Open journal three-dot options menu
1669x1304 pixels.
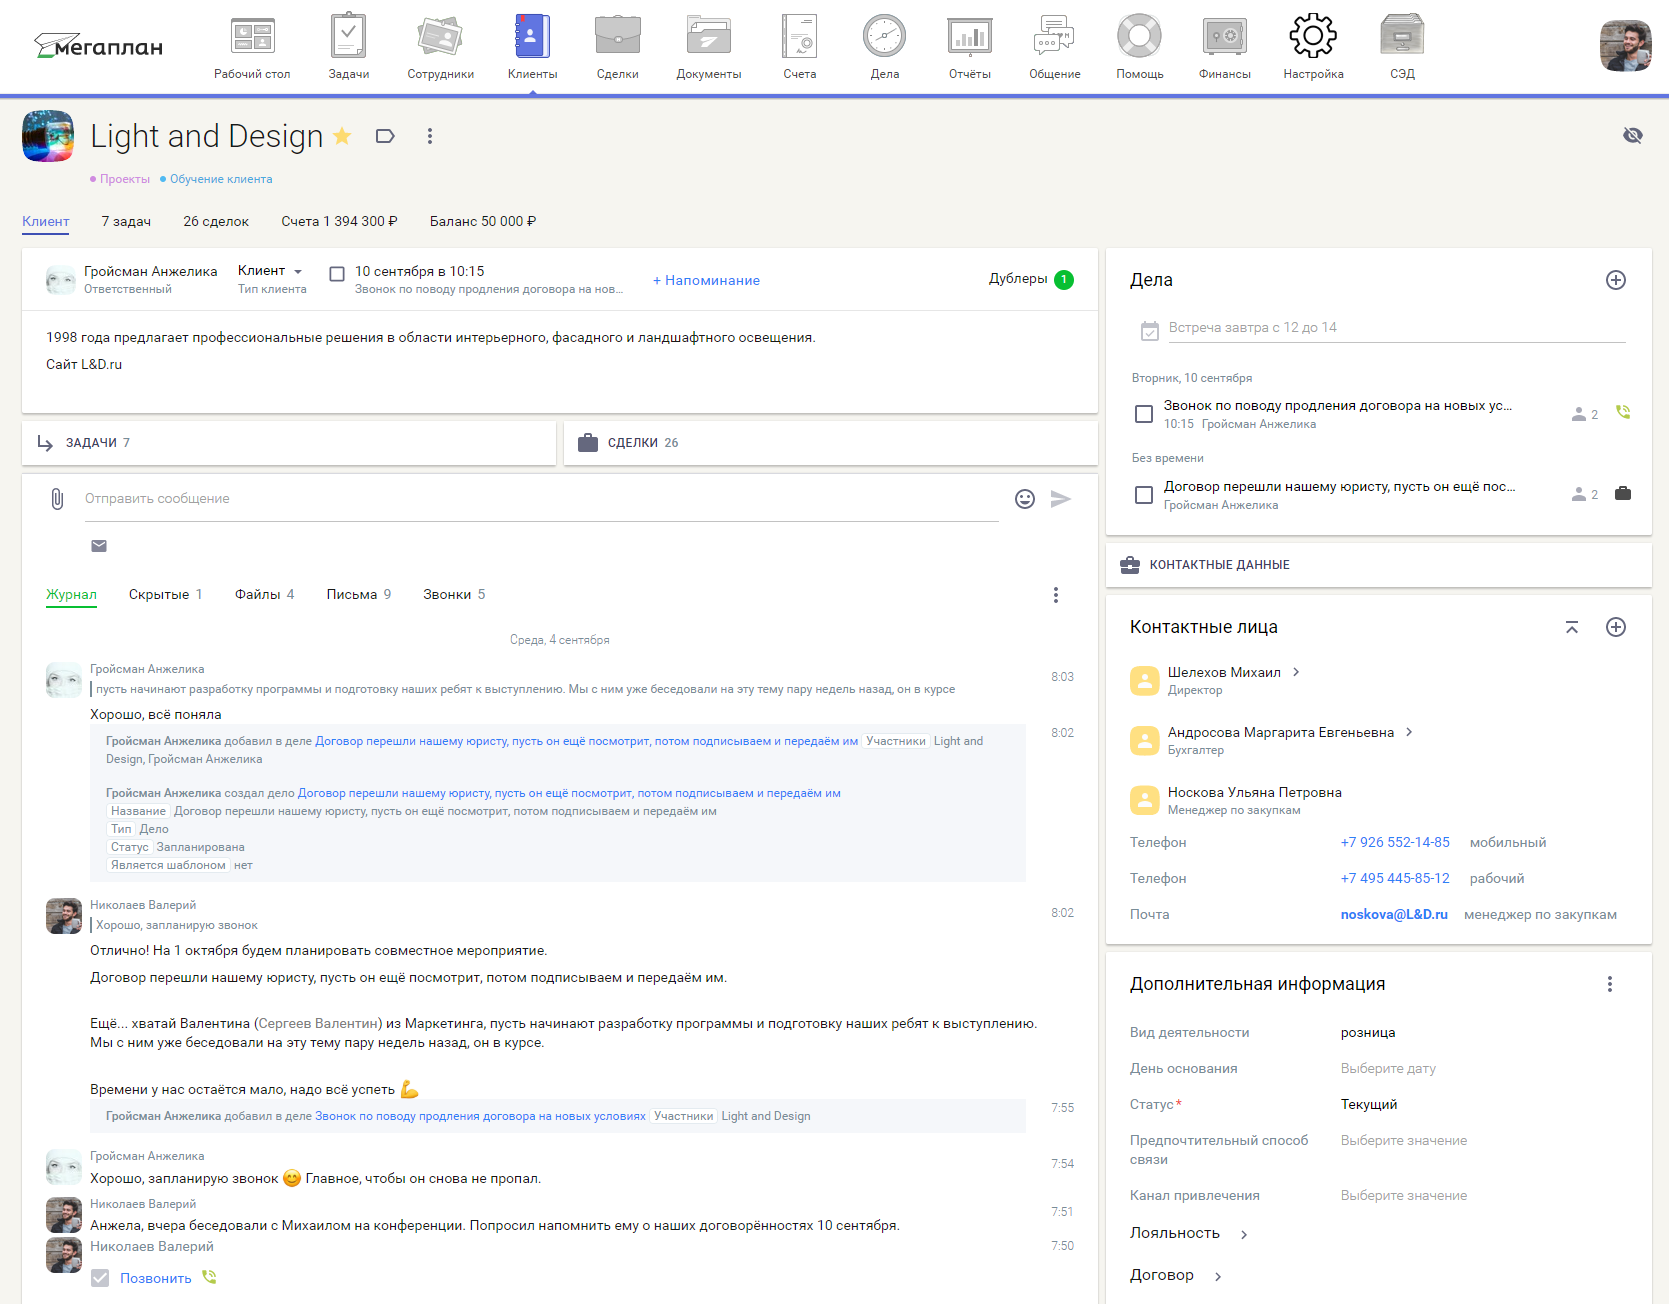[1056, 595]
